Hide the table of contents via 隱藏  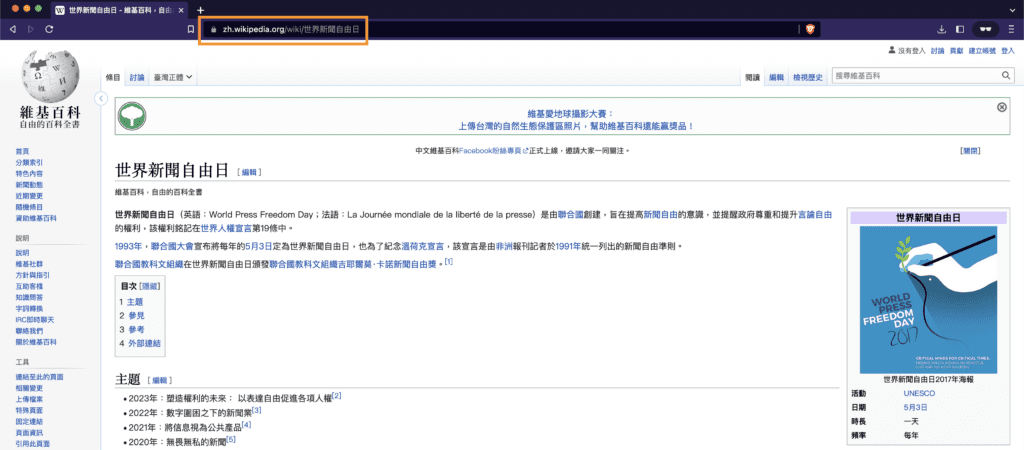pyautogui.click(x=150, y=286)
